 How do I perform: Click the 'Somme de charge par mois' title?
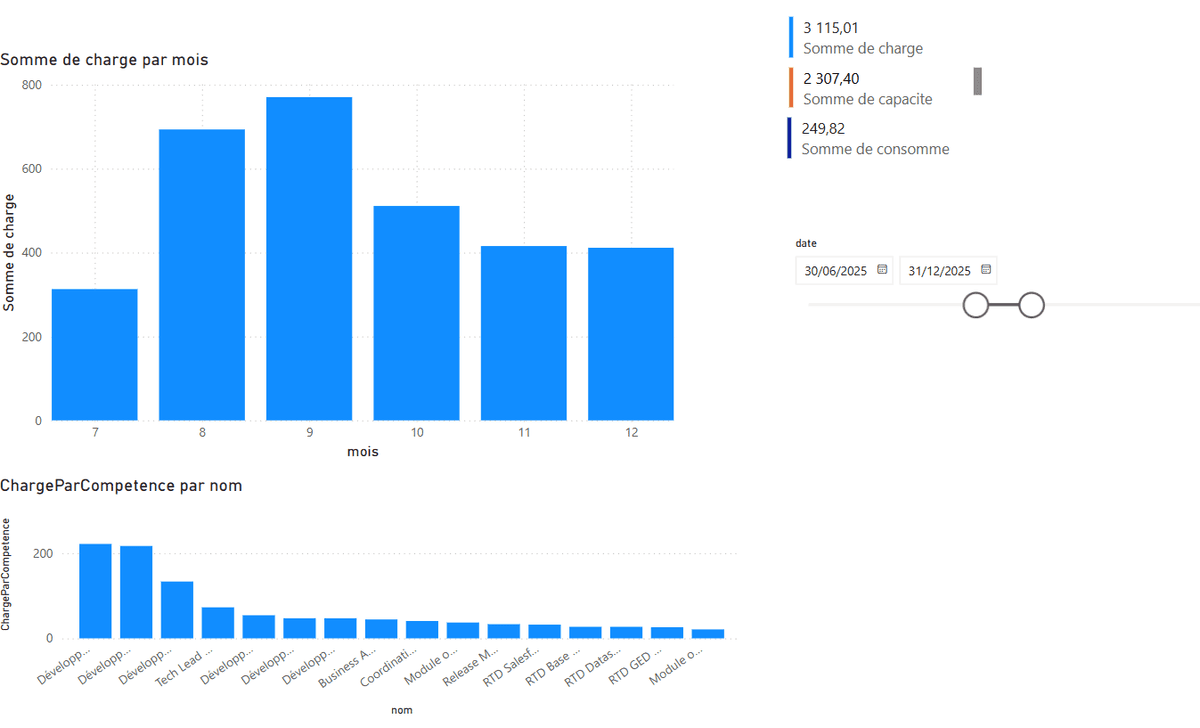pyautogui.click(x=104, y=60)
